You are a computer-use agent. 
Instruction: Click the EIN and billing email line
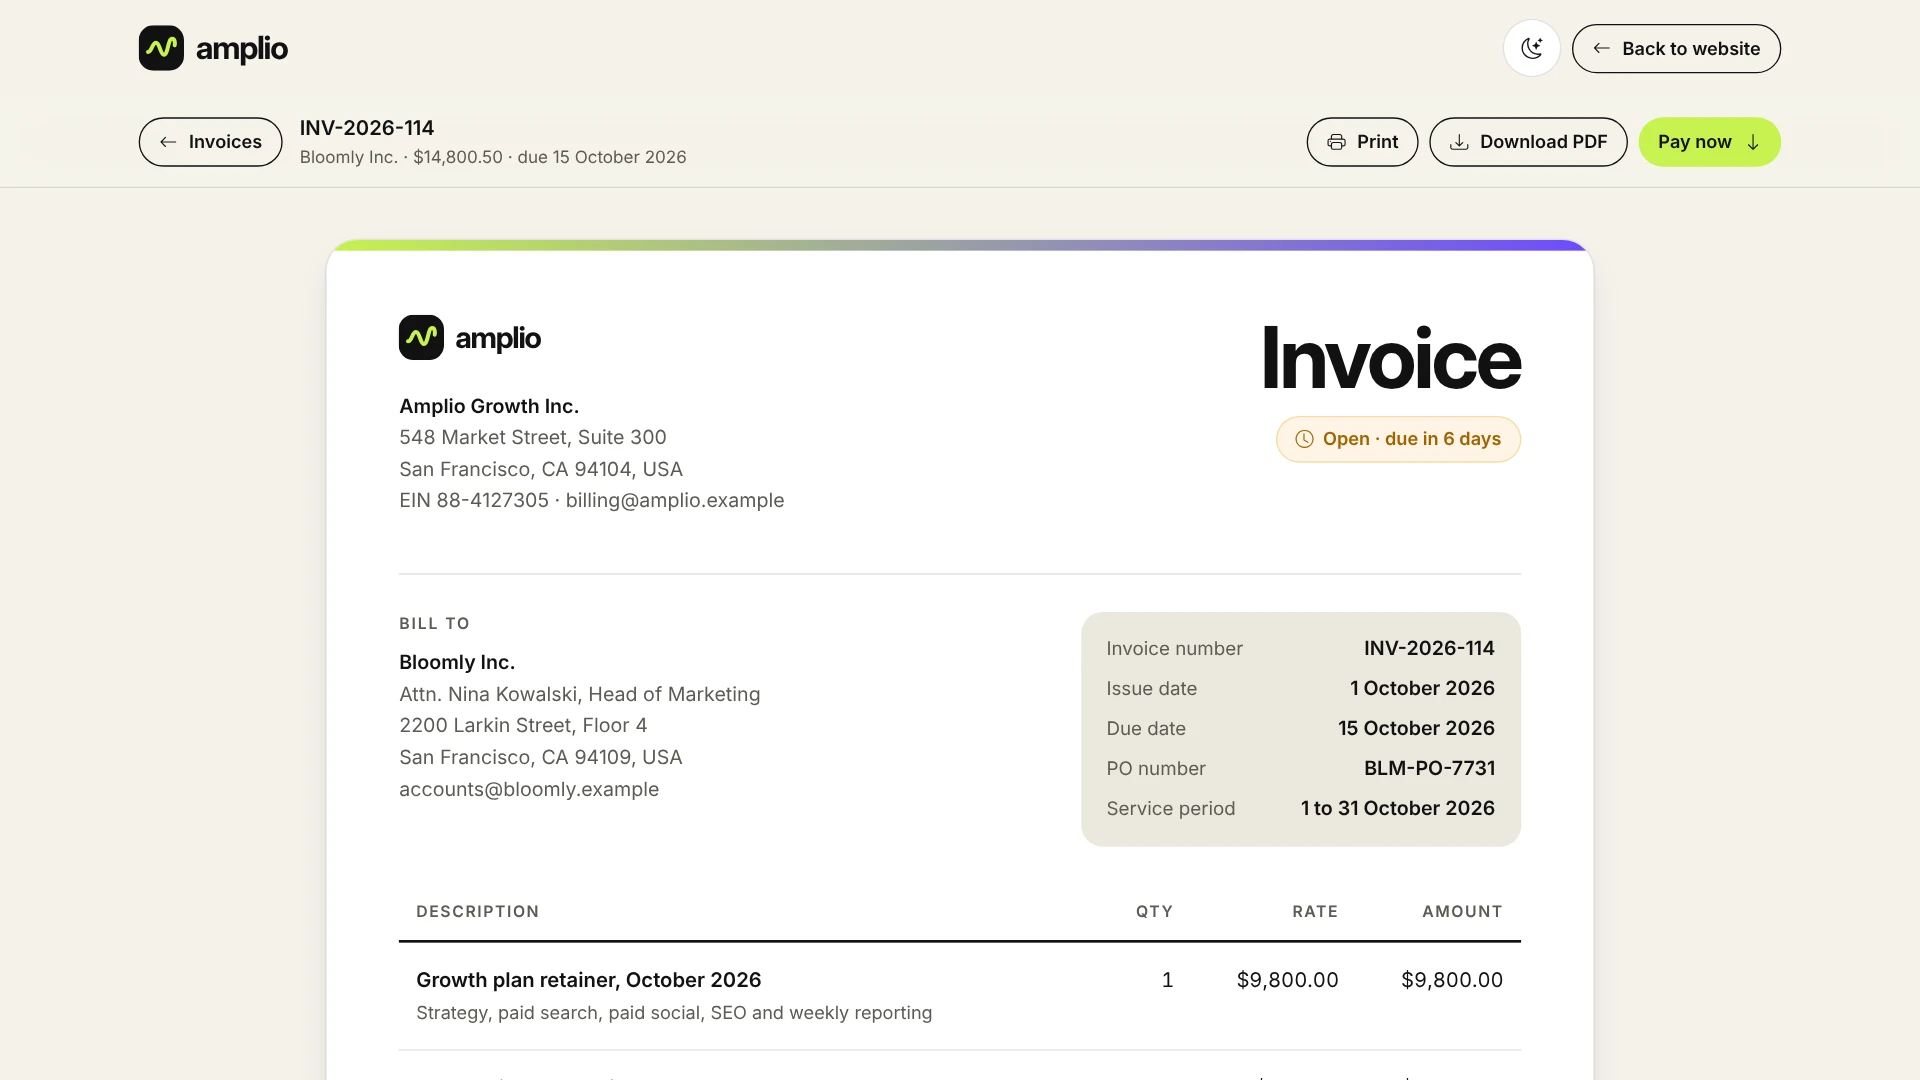coord(592,500)
